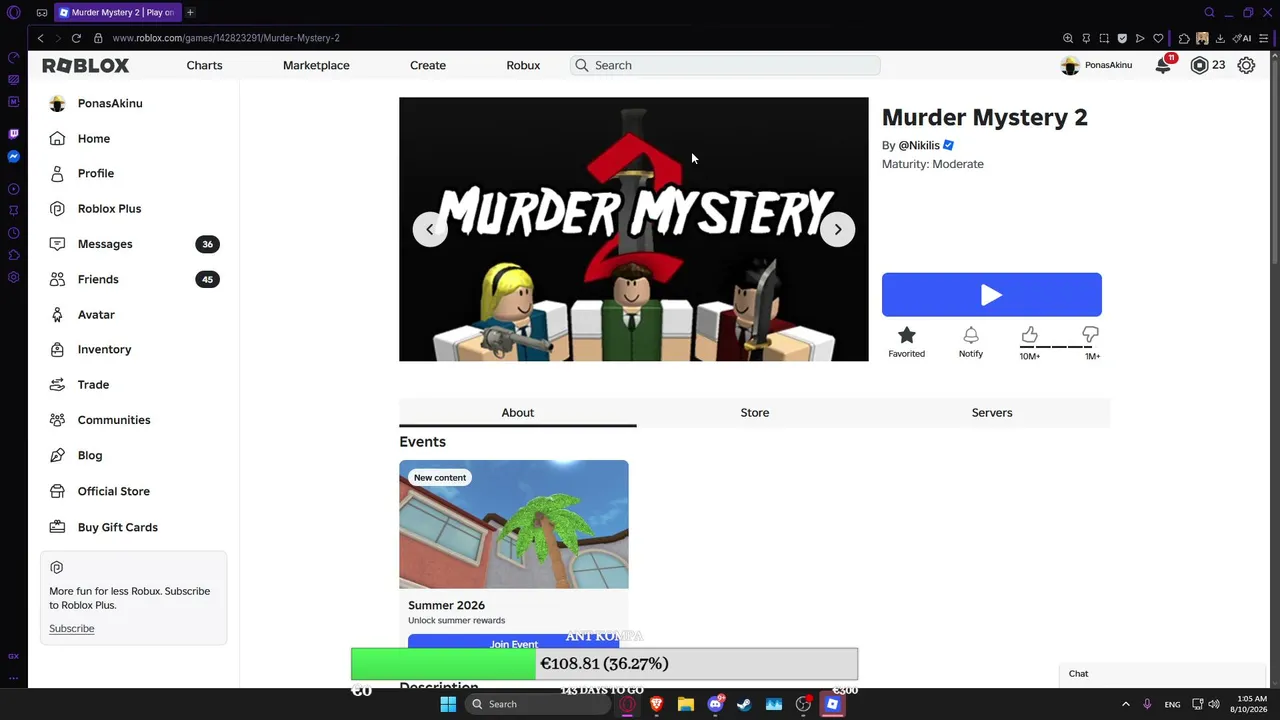Open browser easy setup sliders icon
Screen dimensions: 1280x720
(1264, 38)
